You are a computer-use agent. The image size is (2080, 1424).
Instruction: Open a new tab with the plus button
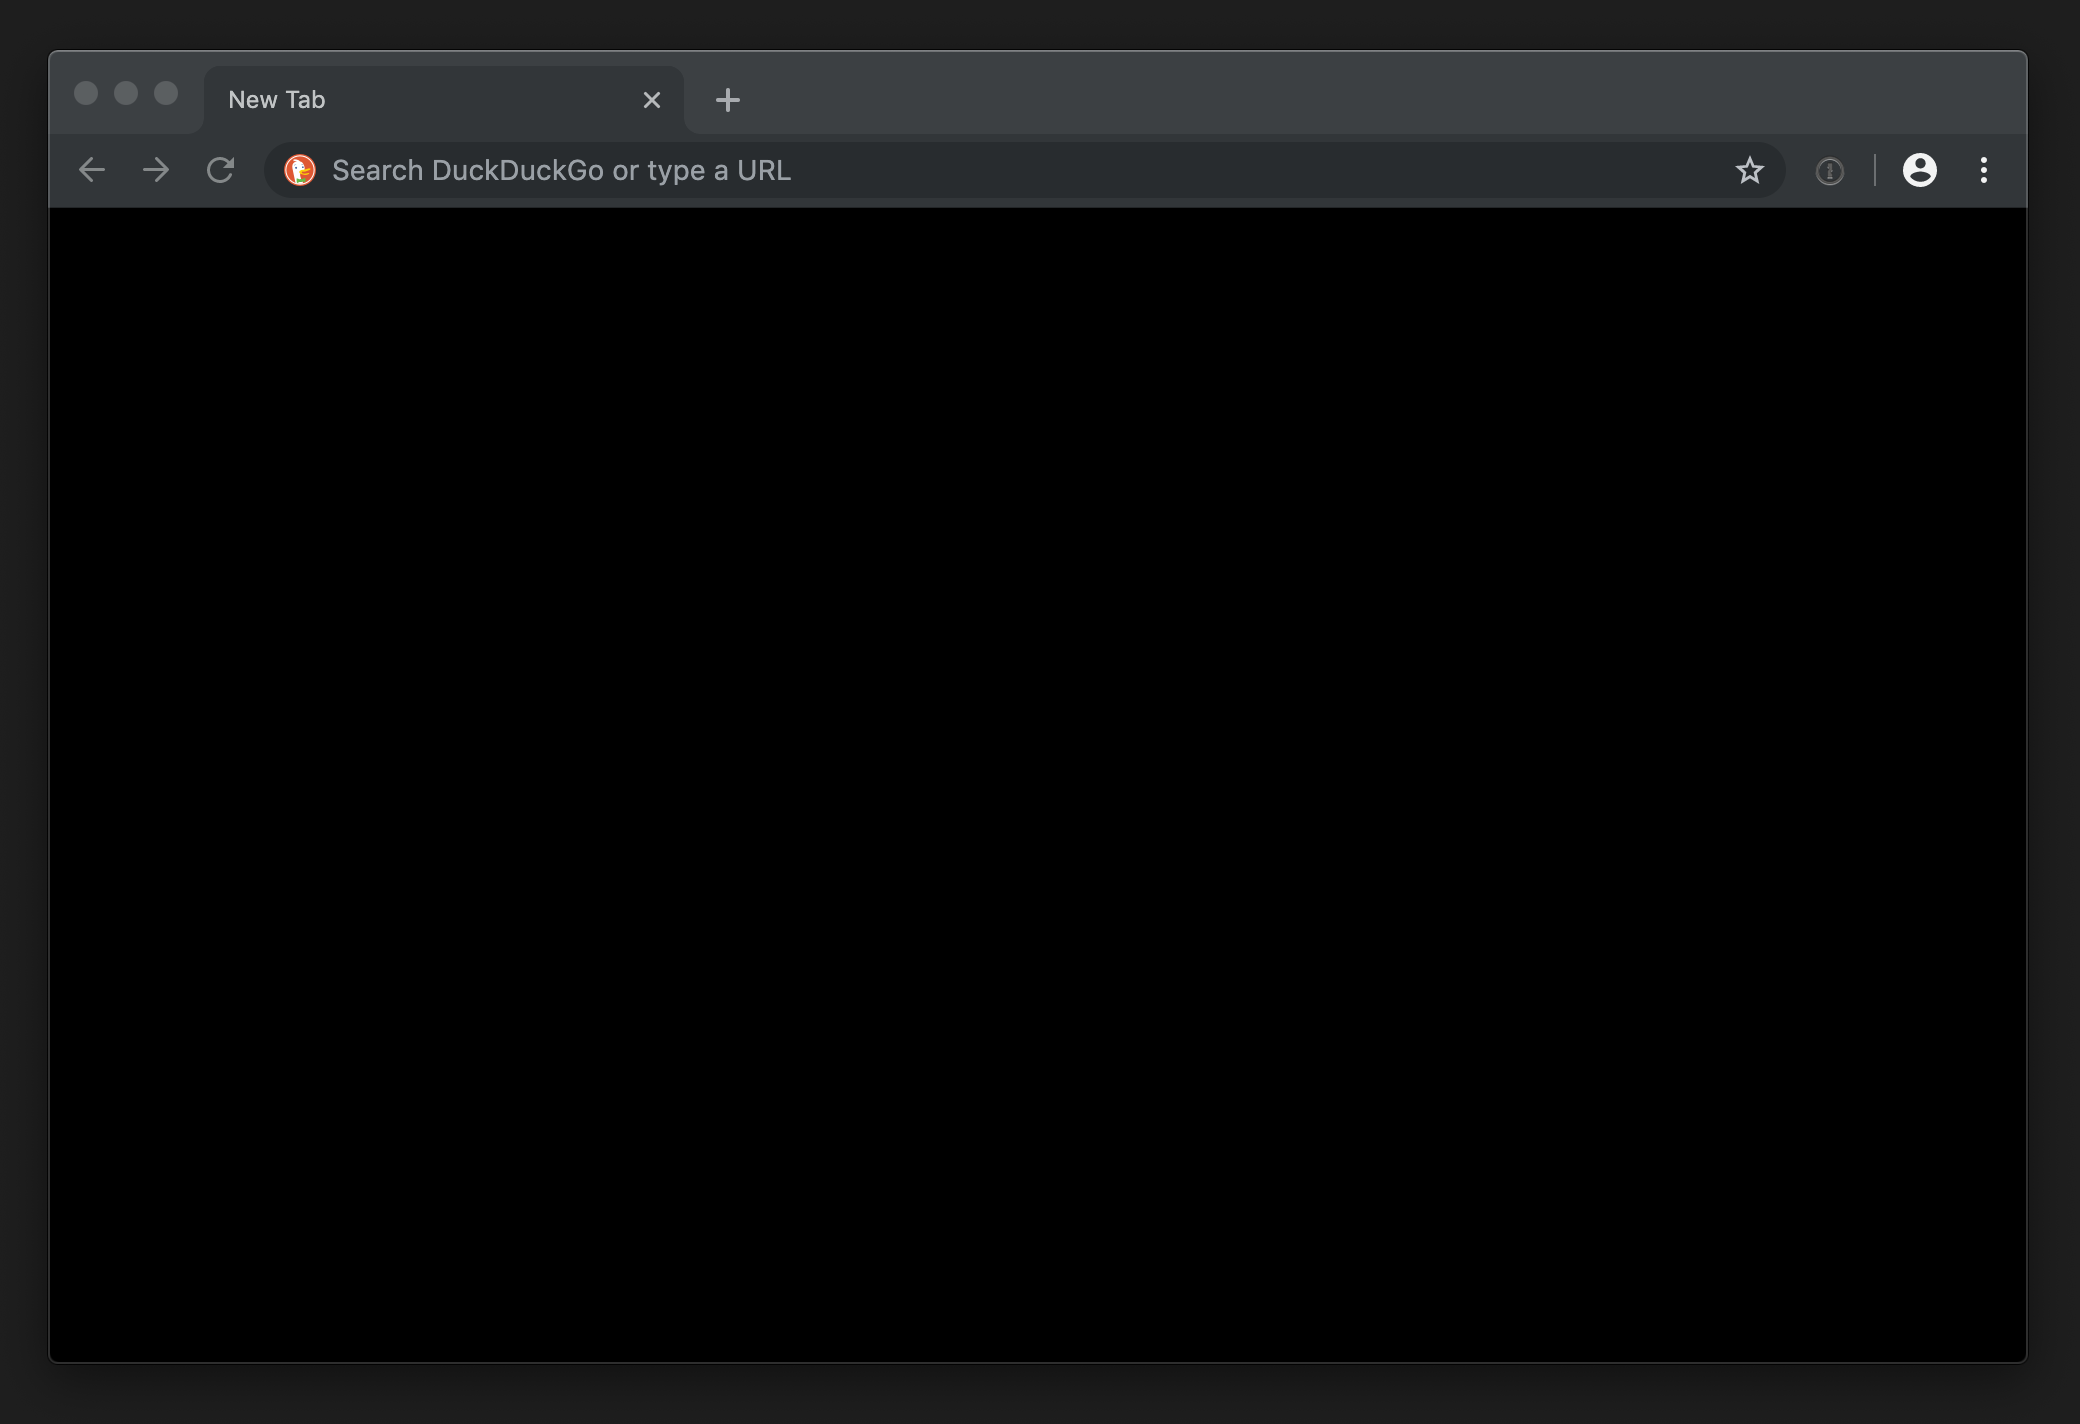click(728, 100)
